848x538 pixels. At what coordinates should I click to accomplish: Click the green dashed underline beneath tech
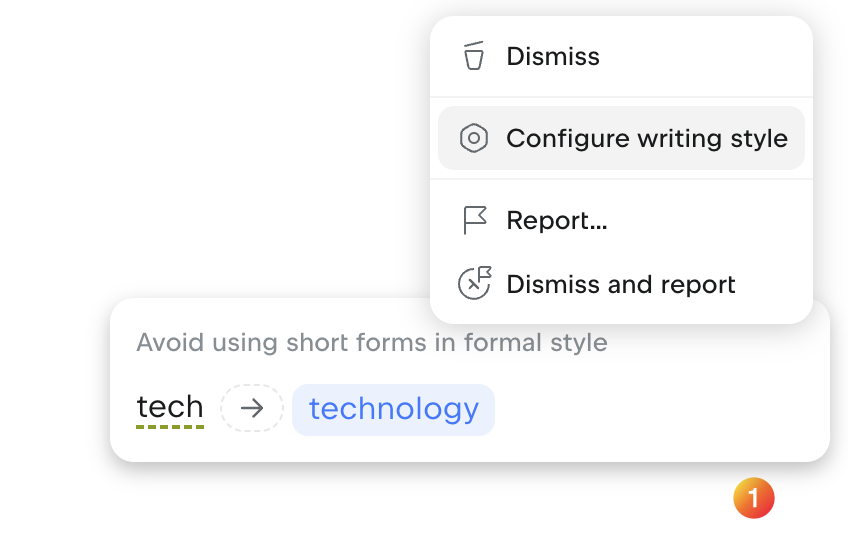click(170, 427)
